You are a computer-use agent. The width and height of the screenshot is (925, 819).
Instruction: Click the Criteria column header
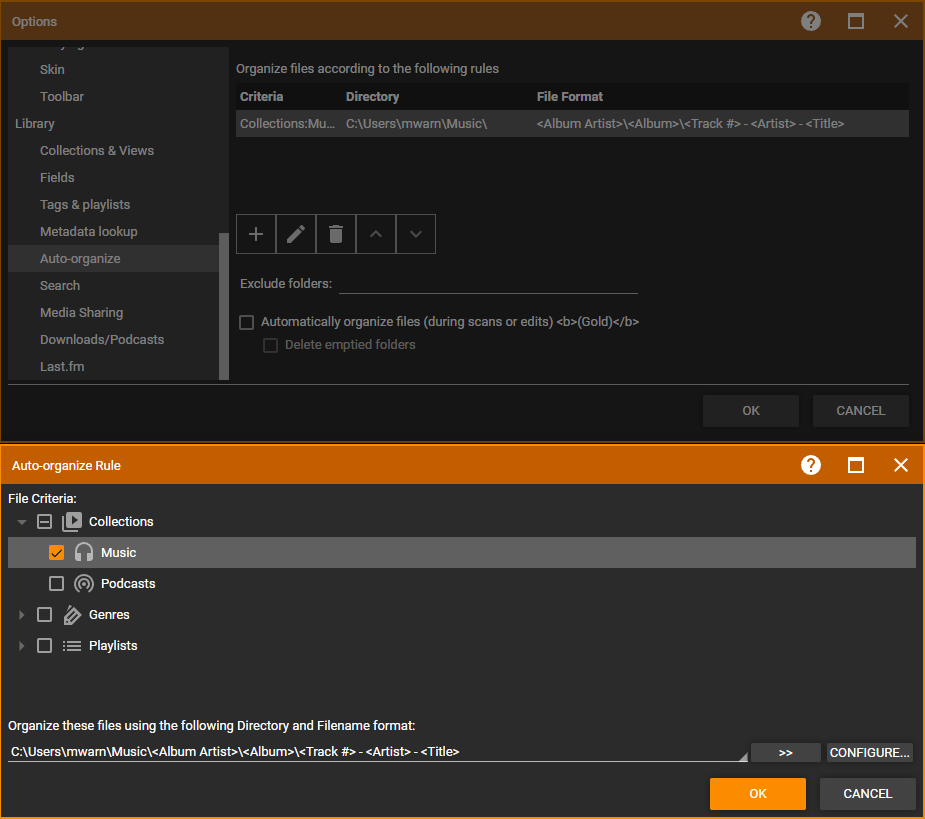pos(261,97)
